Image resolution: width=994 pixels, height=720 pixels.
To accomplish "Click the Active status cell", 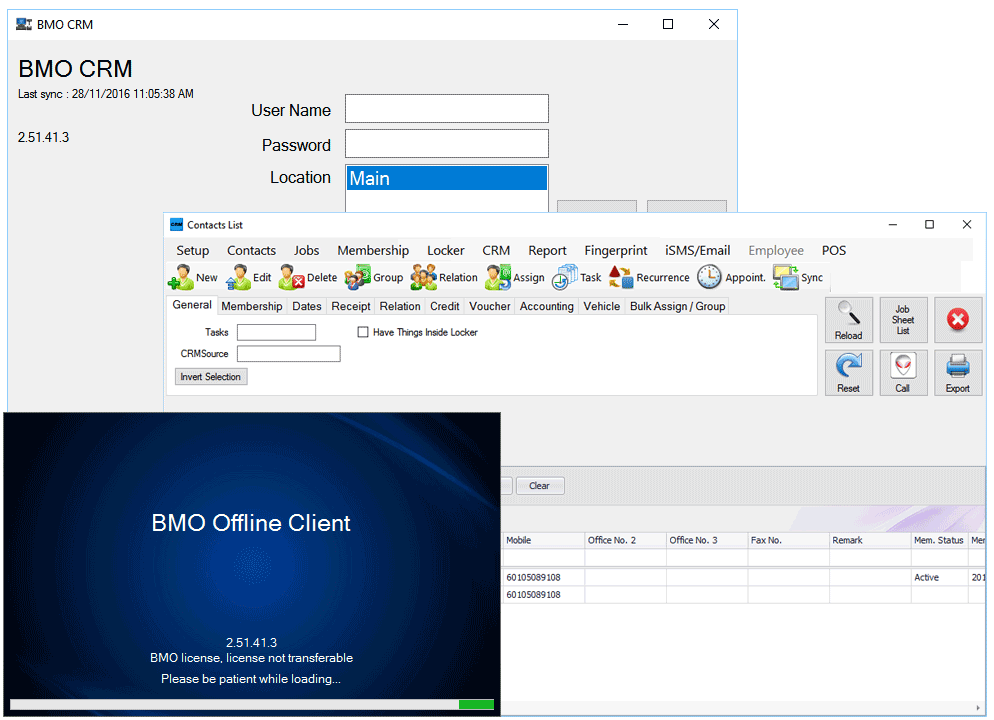I will tap(939, 577).
